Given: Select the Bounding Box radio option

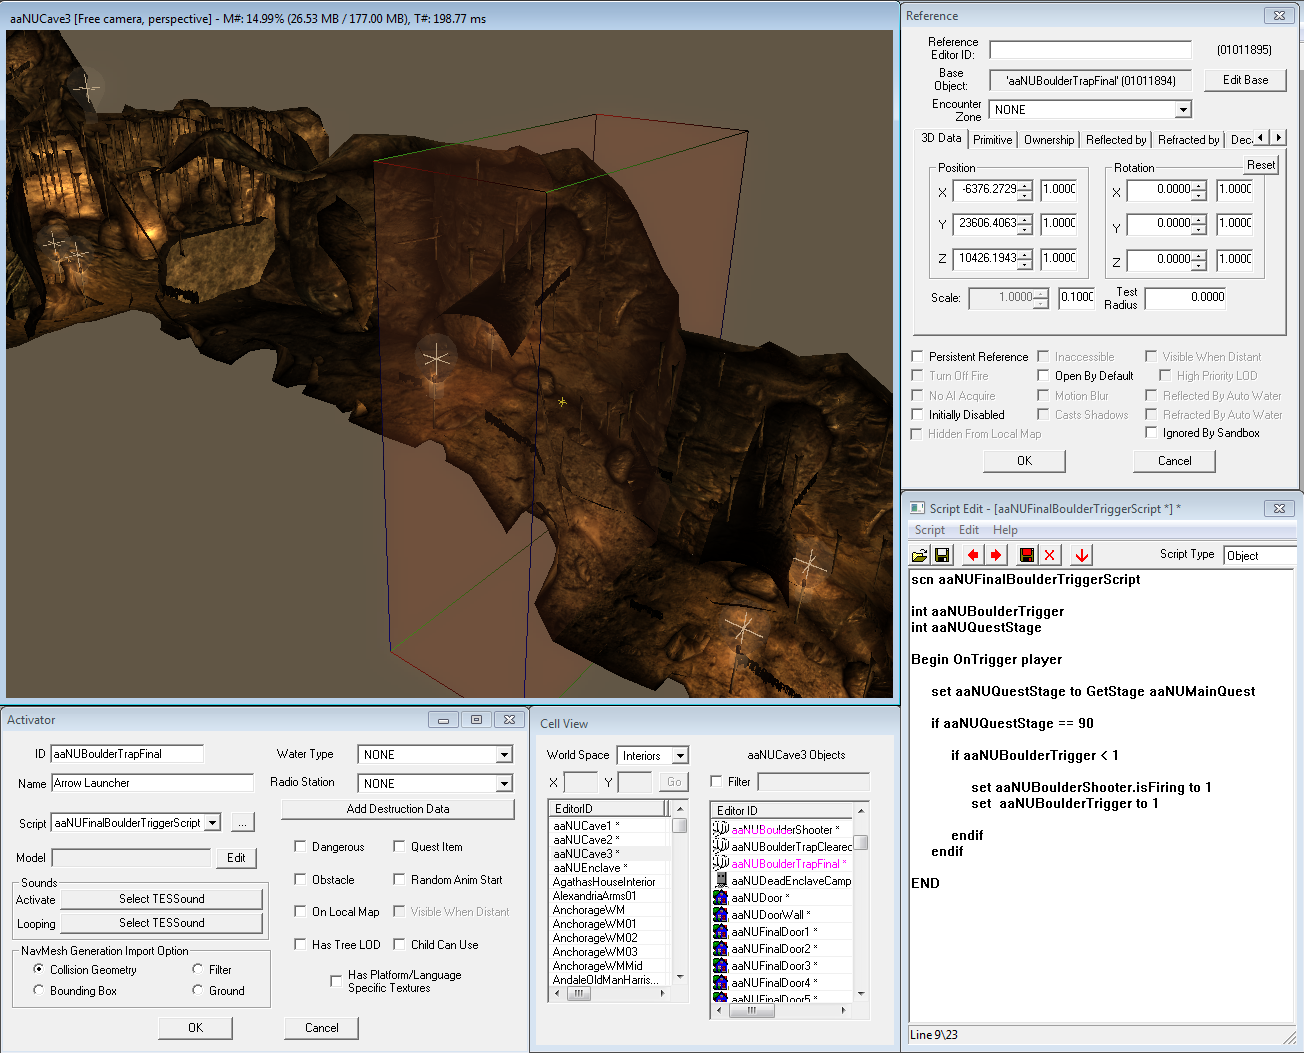Looking at the screenshot, I should (39, 991).
